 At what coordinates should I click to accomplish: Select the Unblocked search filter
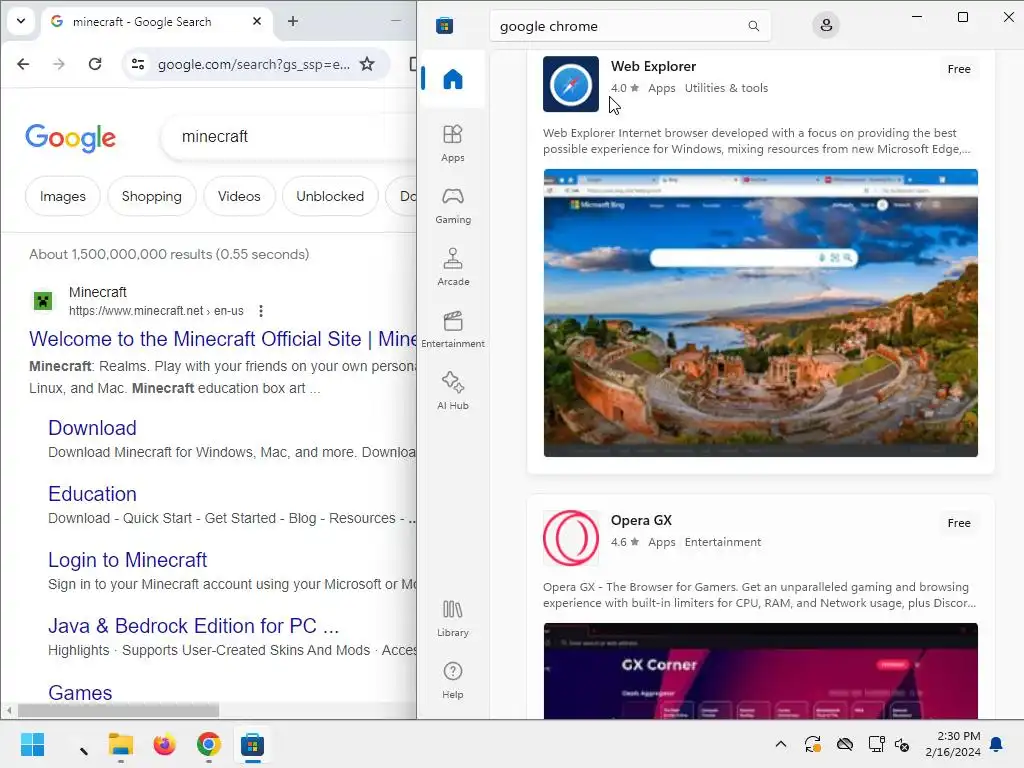tap(330, 196)
